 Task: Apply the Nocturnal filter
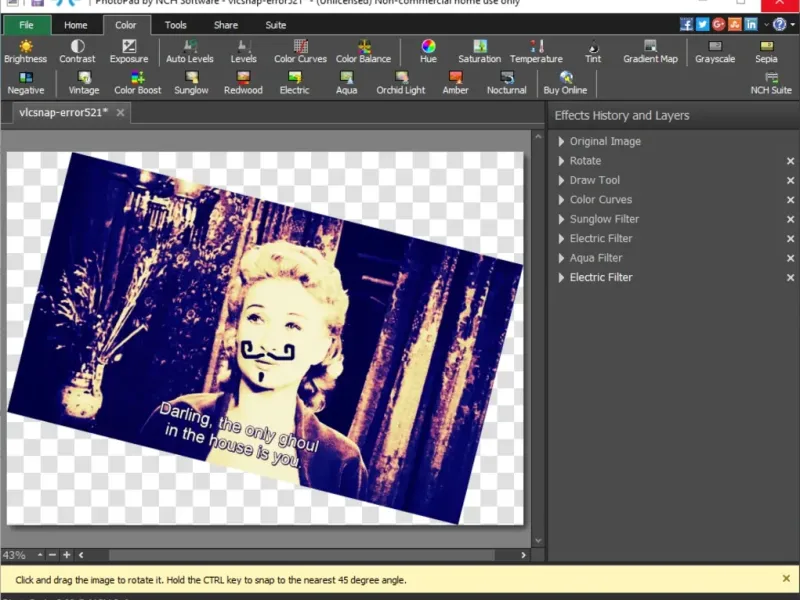coord(507,84)
